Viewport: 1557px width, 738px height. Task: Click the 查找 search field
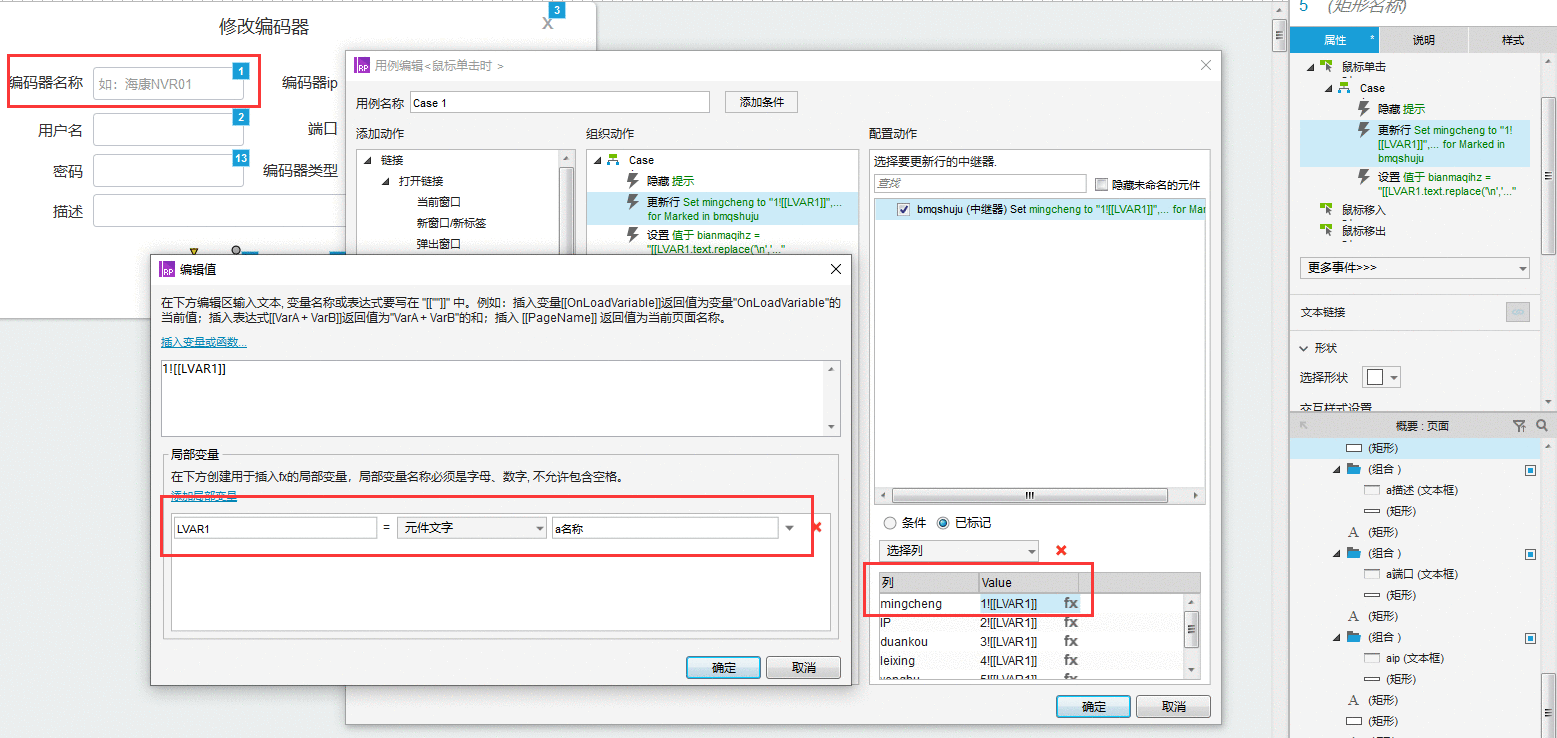980,184
